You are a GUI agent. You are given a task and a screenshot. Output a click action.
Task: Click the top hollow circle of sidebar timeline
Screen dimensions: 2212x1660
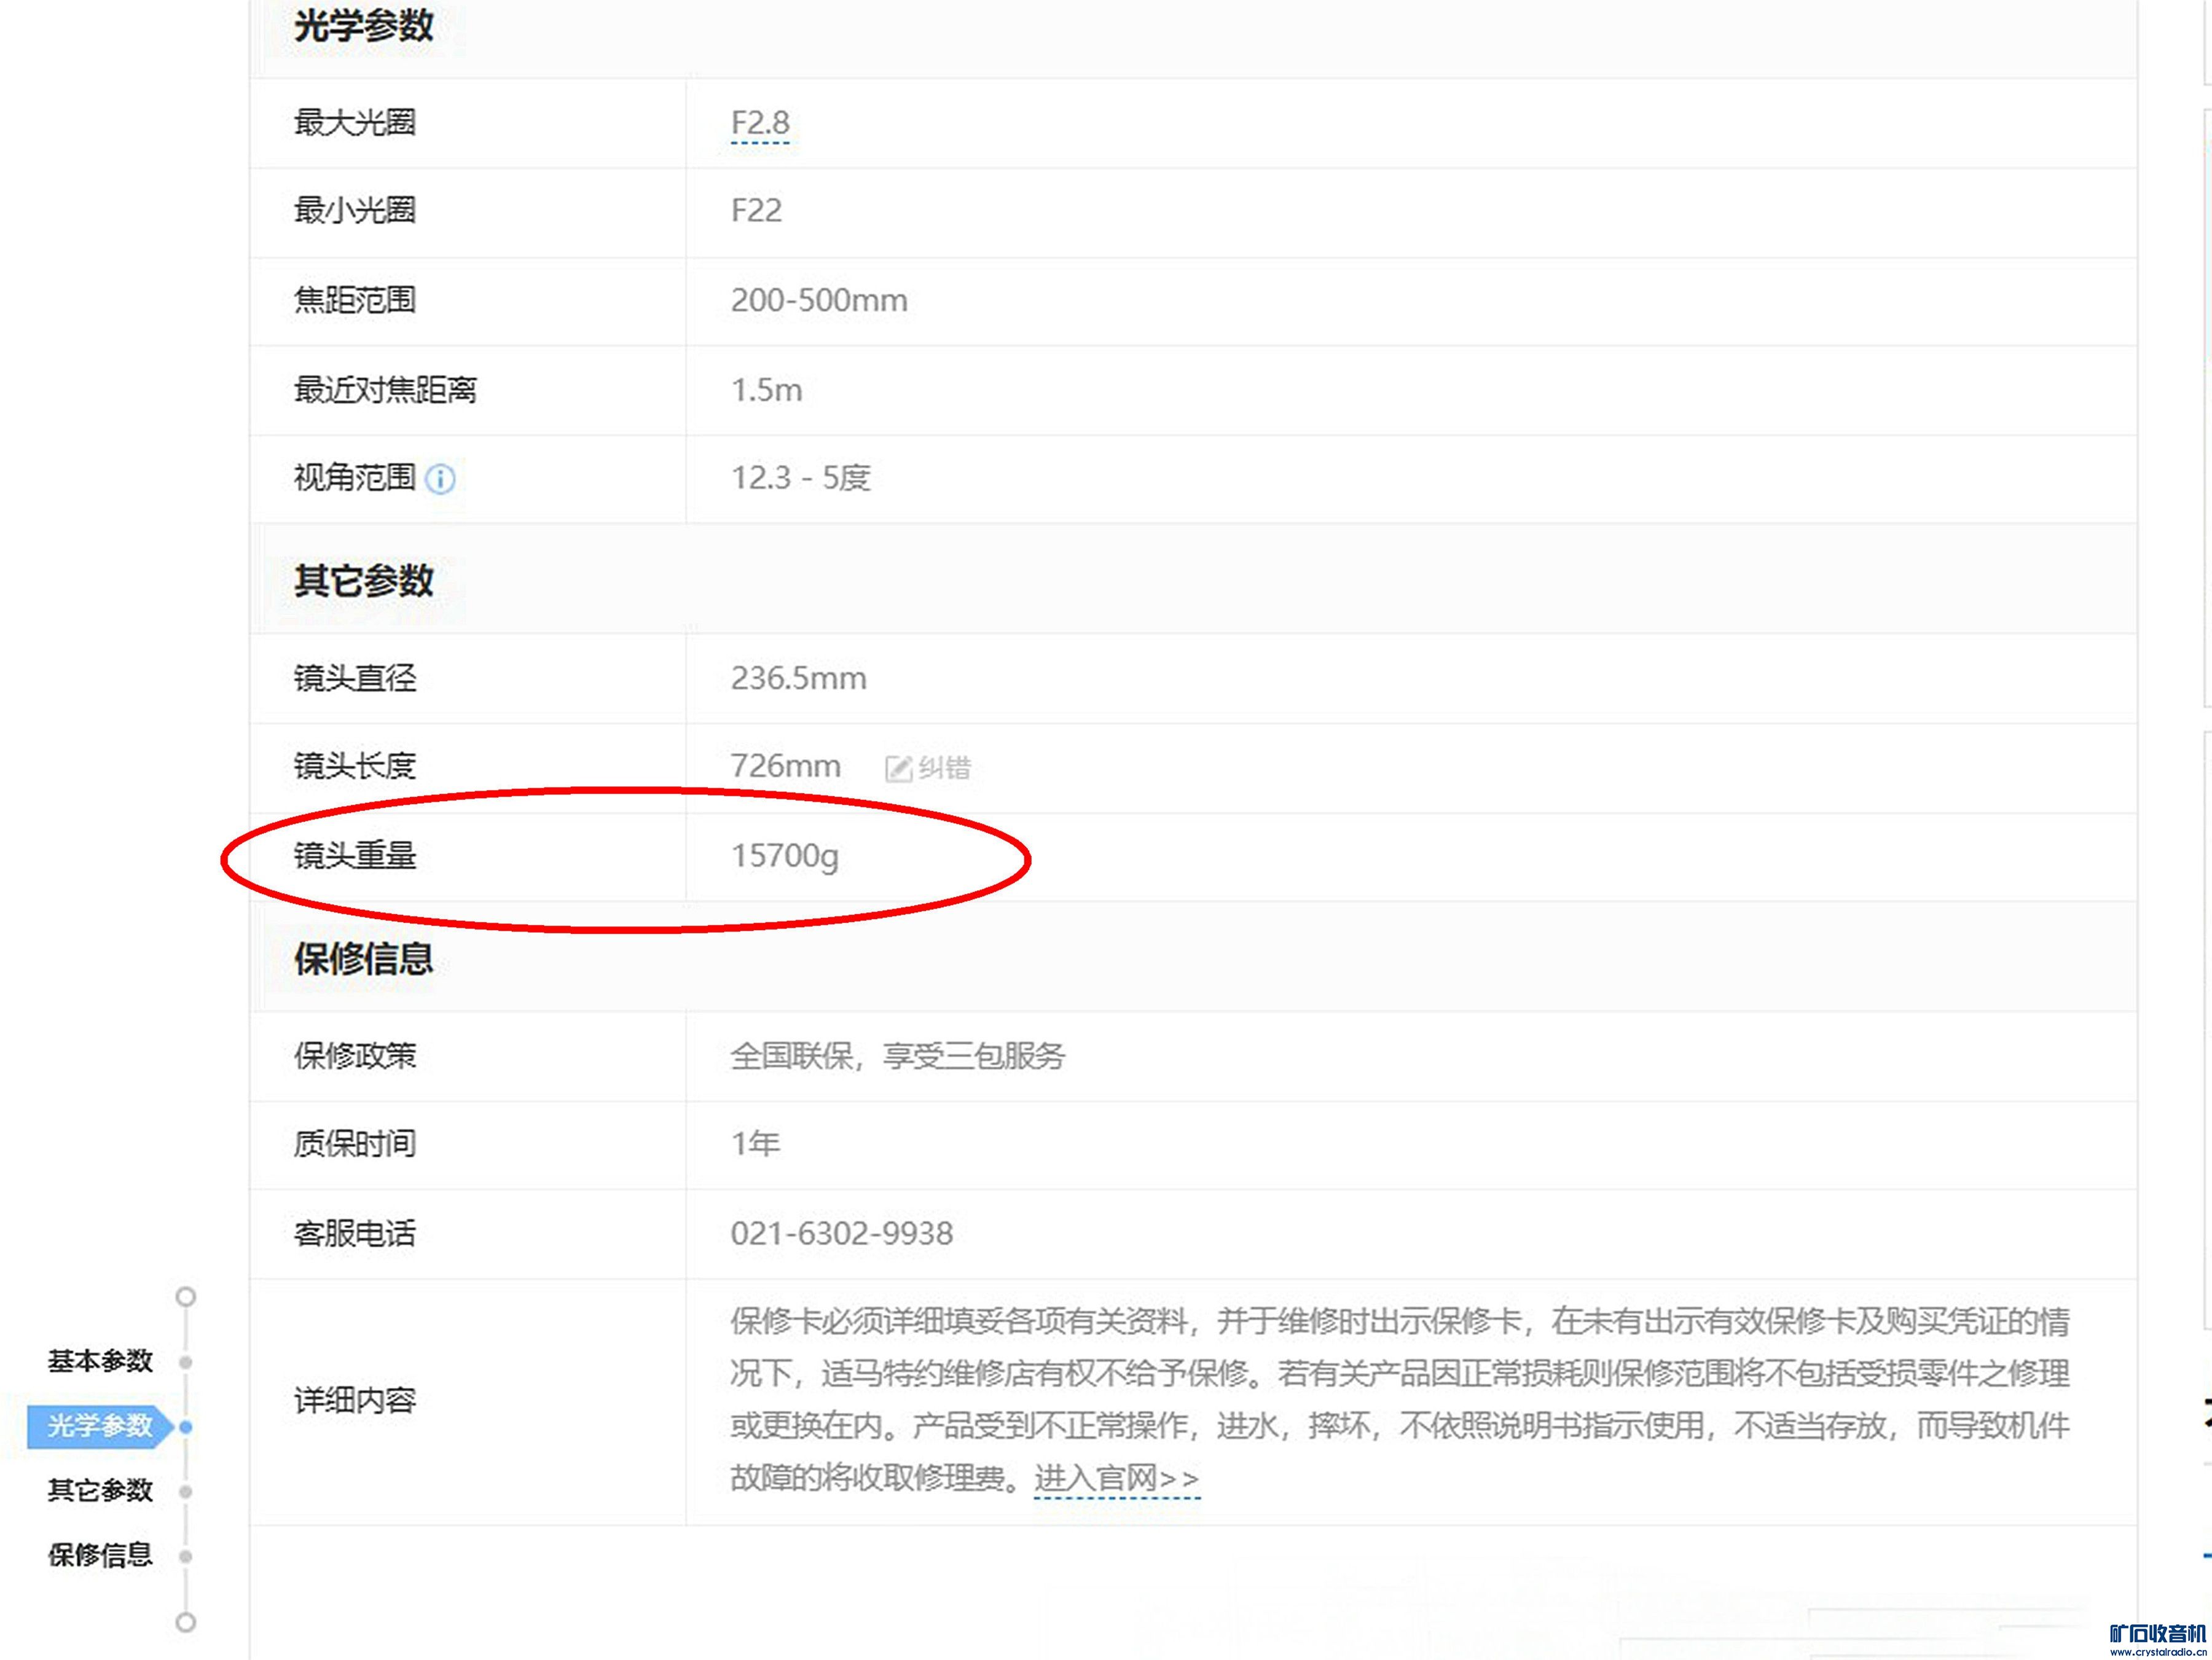185,1297
